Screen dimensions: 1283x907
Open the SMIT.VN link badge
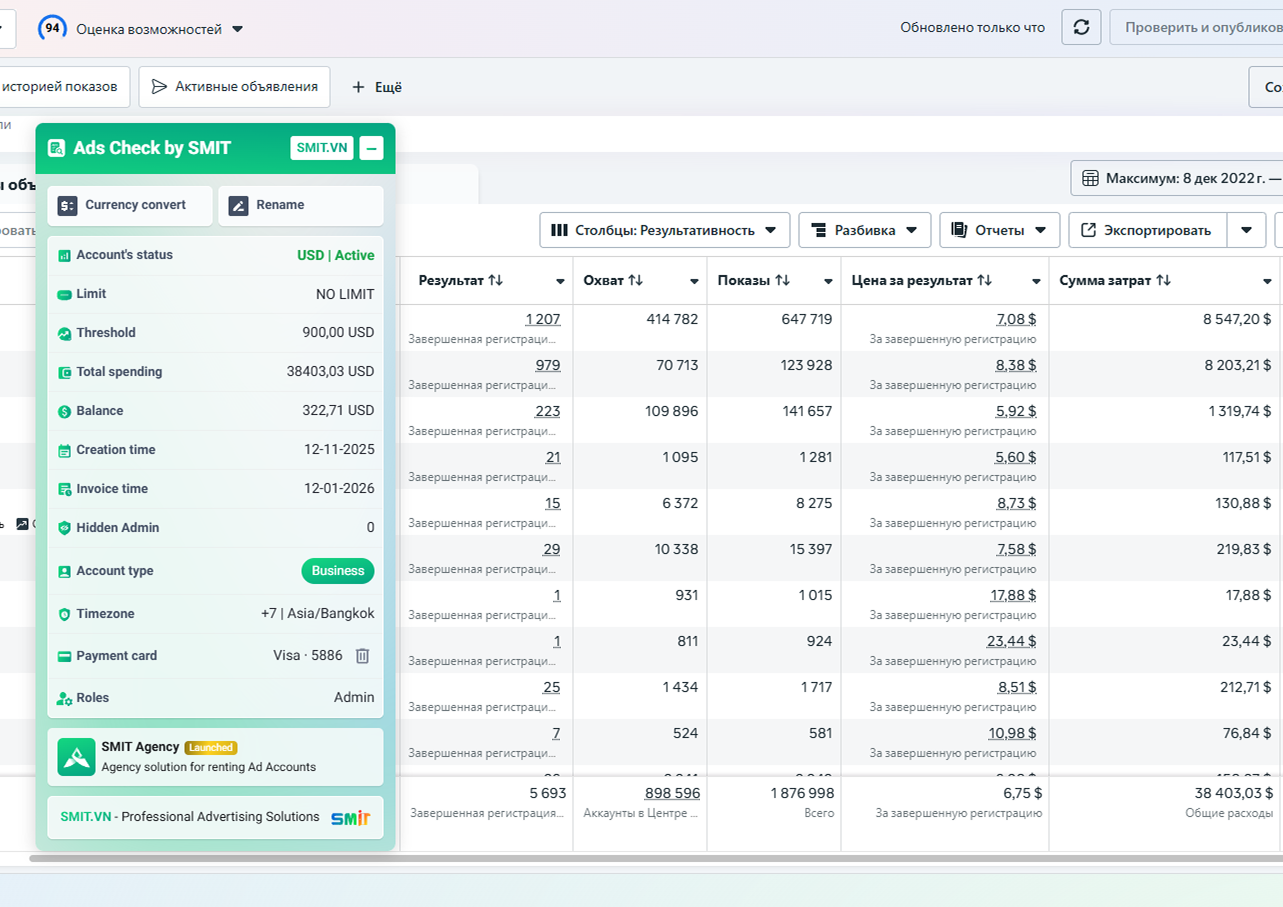[322, 148]
